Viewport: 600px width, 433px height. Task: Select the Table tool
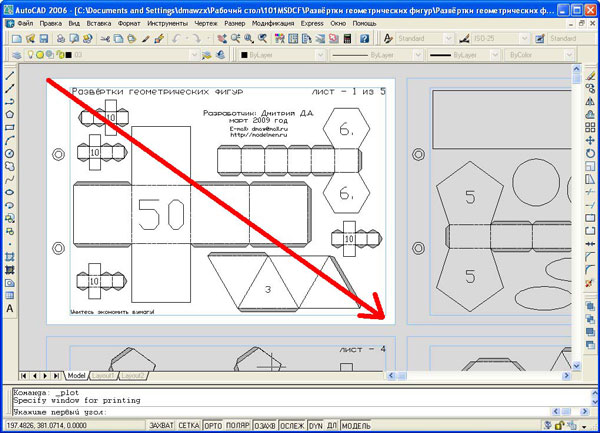click(x=10, y=295)
